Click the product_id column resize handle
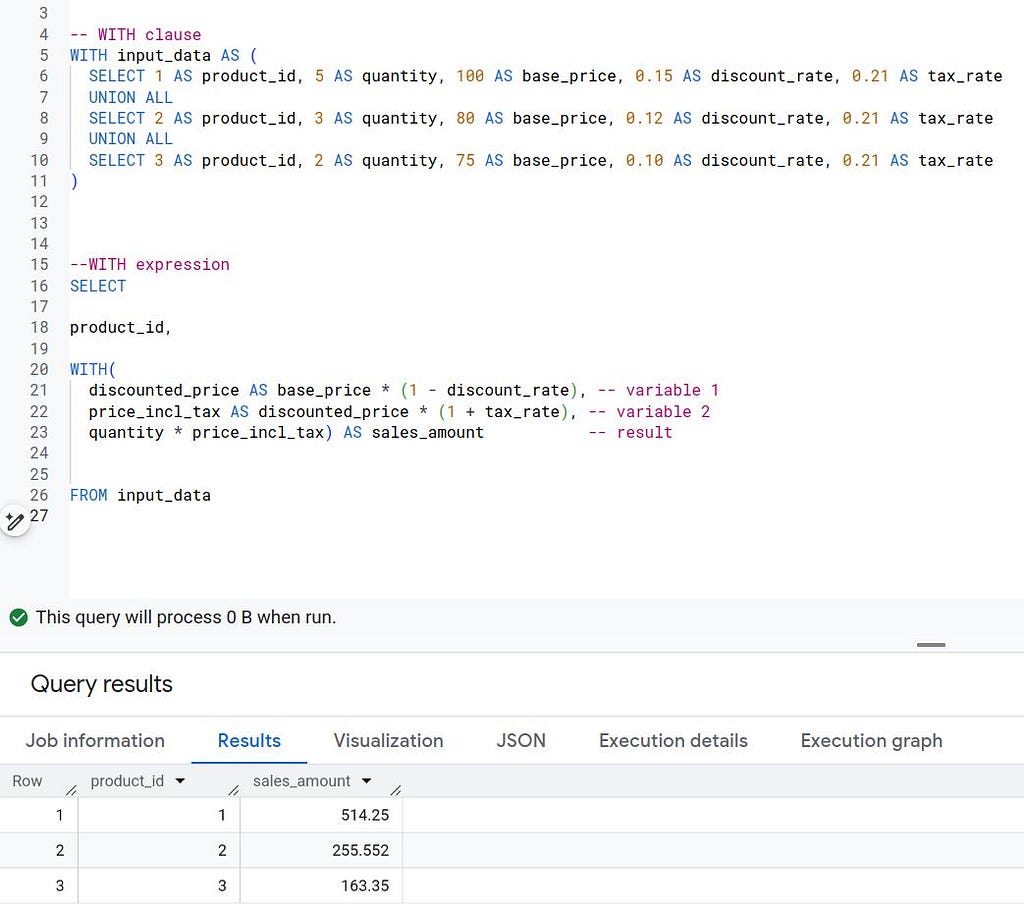Viewport: 1024px width, 906px height. [233, 790]
